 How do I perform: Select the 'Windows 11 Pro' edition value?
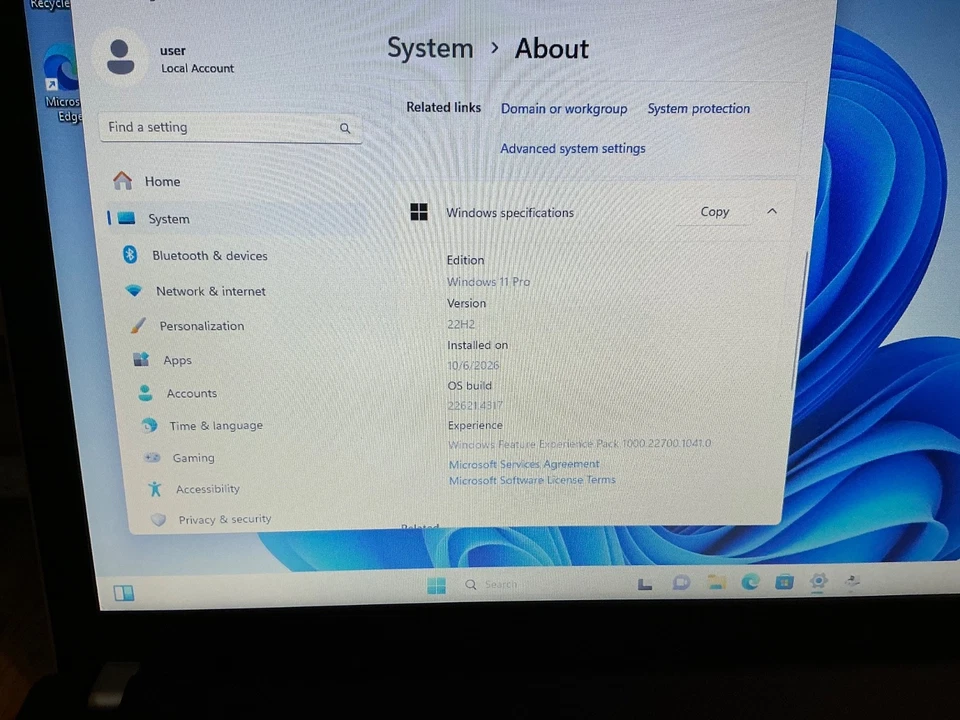[488, 282]
